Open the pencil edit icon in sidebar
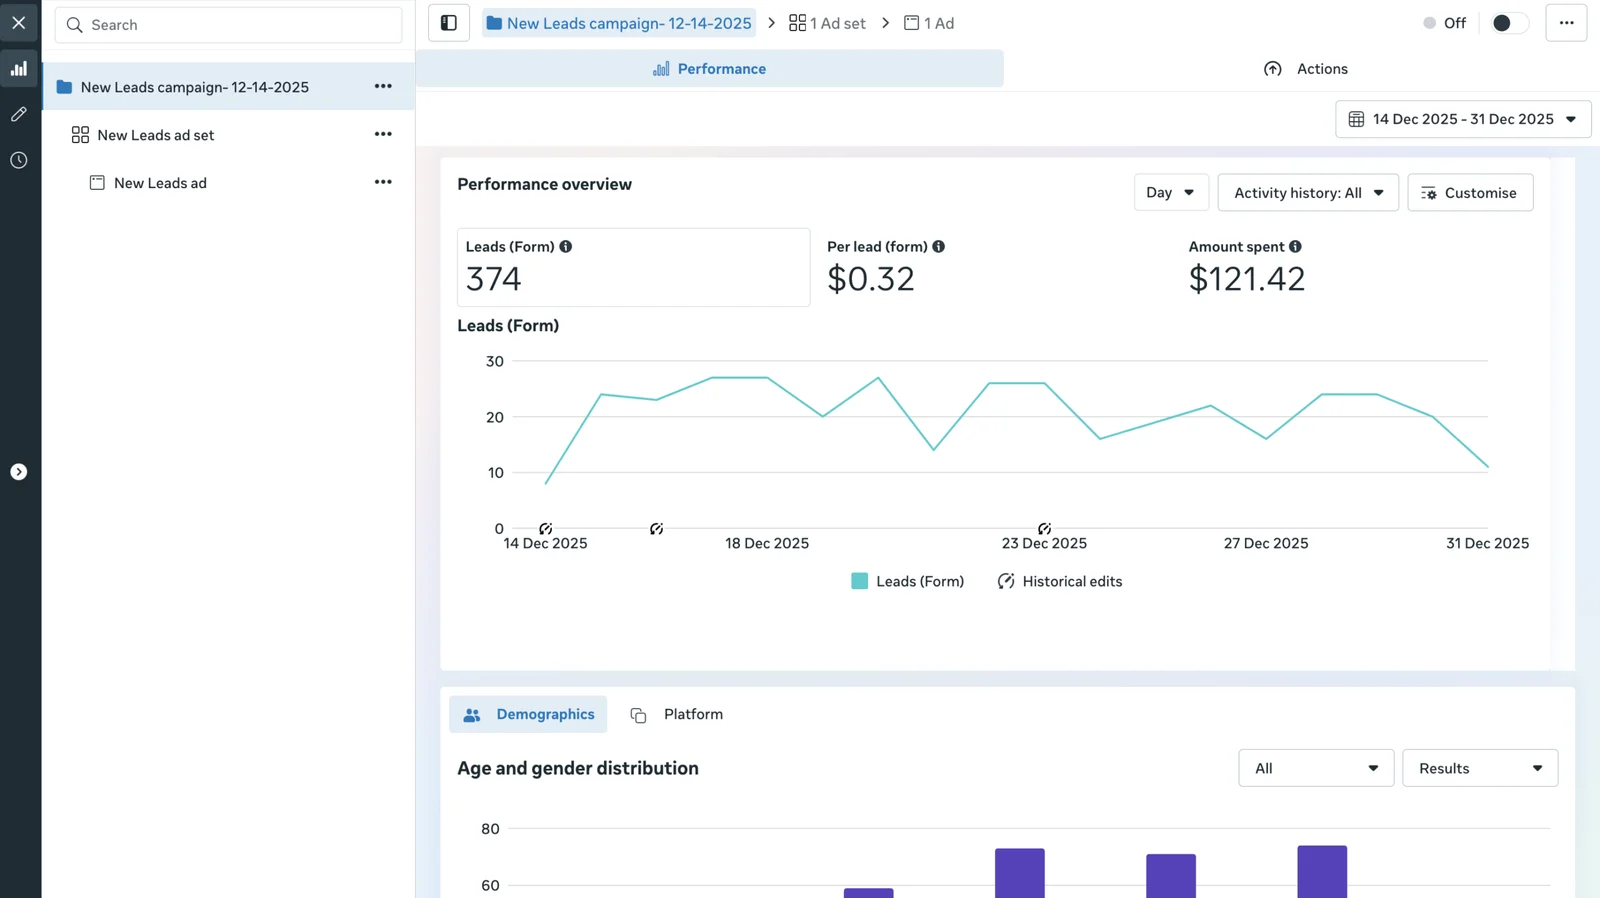Viewport: 1600px width, 898px height. 19,115
